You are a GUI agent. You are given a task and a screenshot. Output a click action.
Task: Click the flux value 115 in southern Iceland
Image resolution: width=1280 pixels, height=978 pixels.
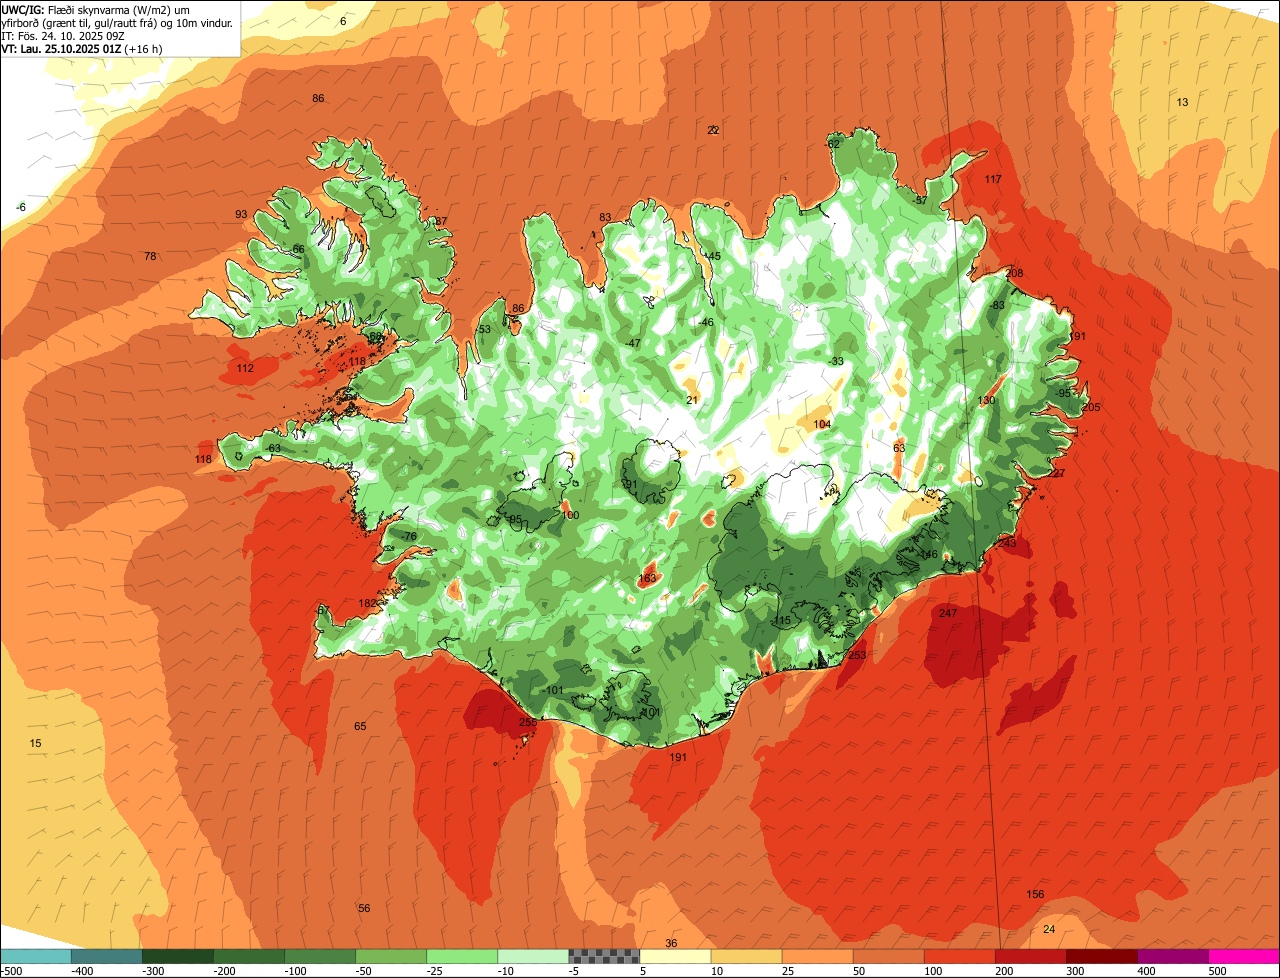pyautogui.click(x=782, y=621)
